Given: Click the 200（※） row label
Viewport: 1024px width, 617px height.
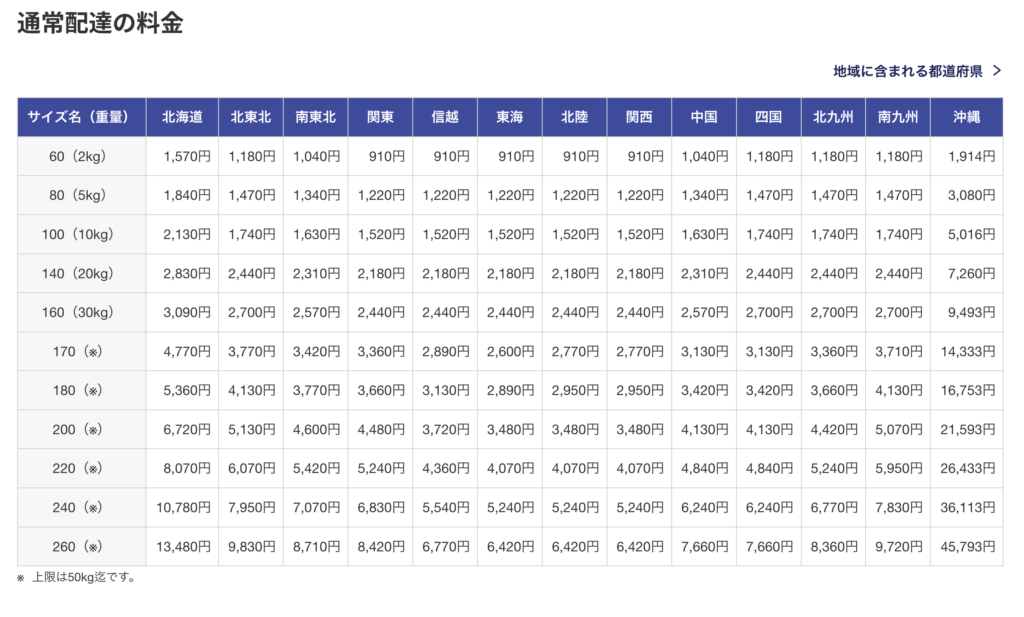Looking at the screenshot, I should coord(82,429).
